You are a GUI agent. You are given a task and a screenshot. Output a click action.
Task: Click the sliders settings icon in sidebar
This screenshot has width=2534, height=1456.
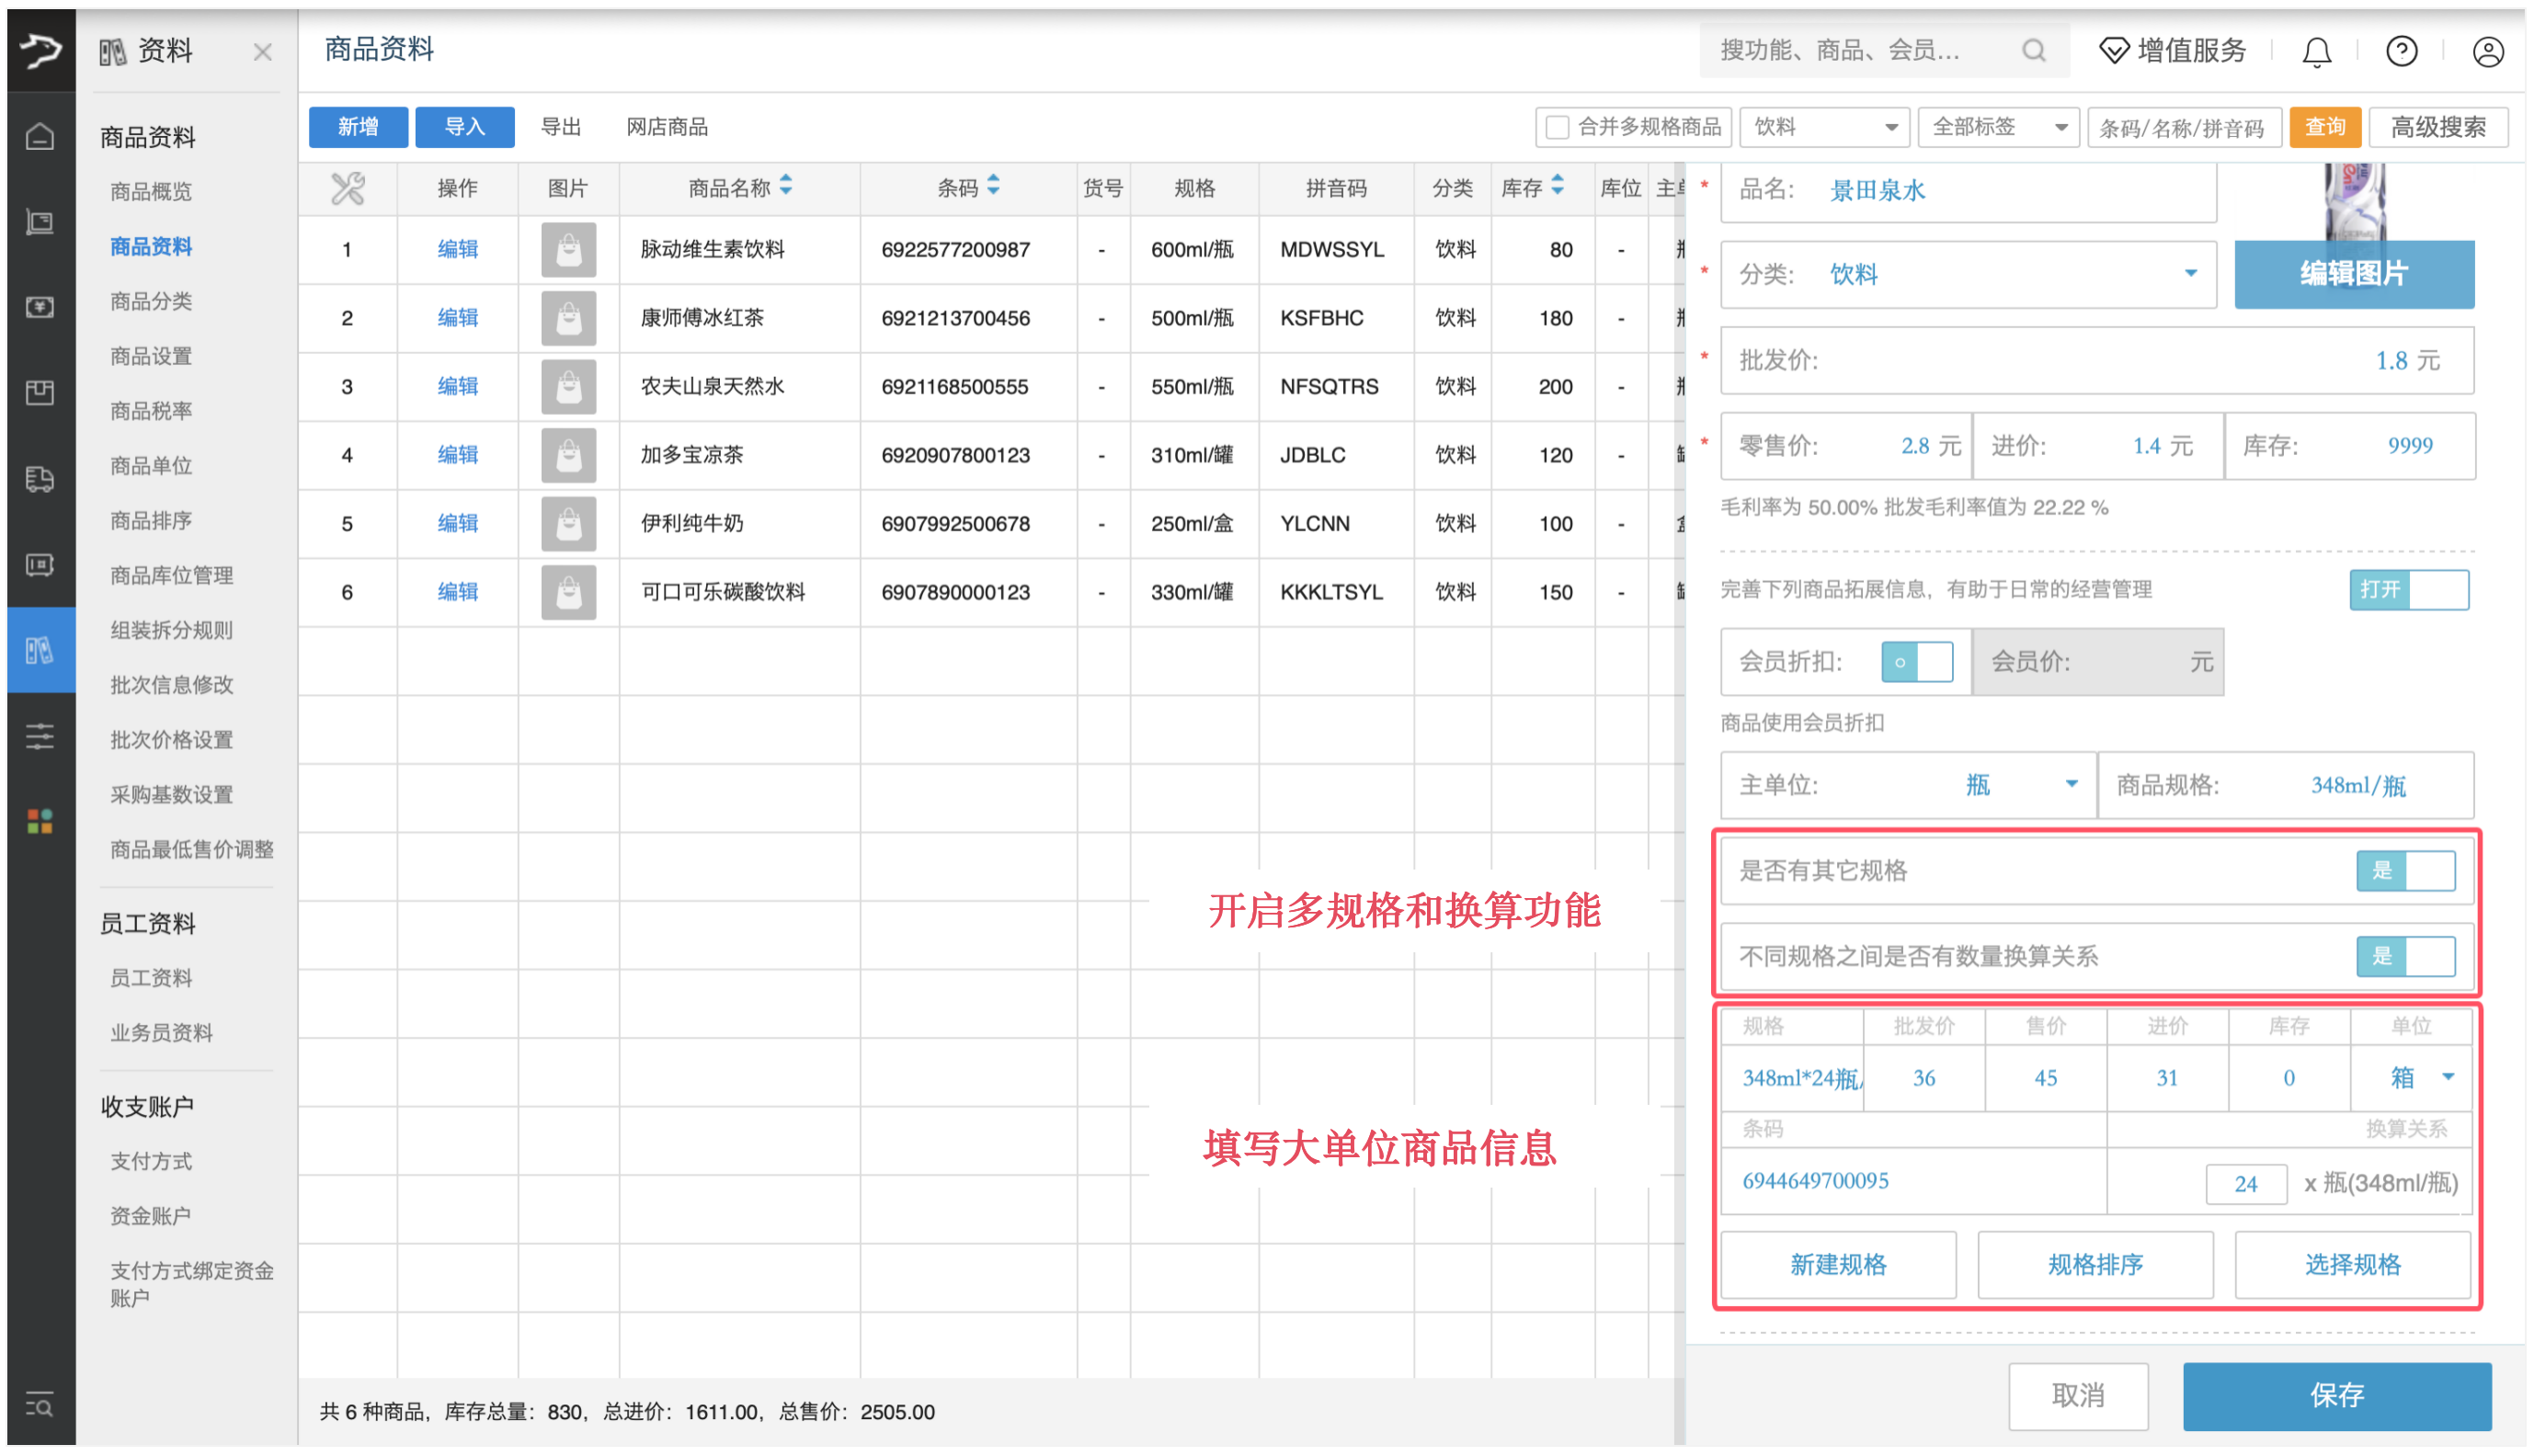coord(40,736)
